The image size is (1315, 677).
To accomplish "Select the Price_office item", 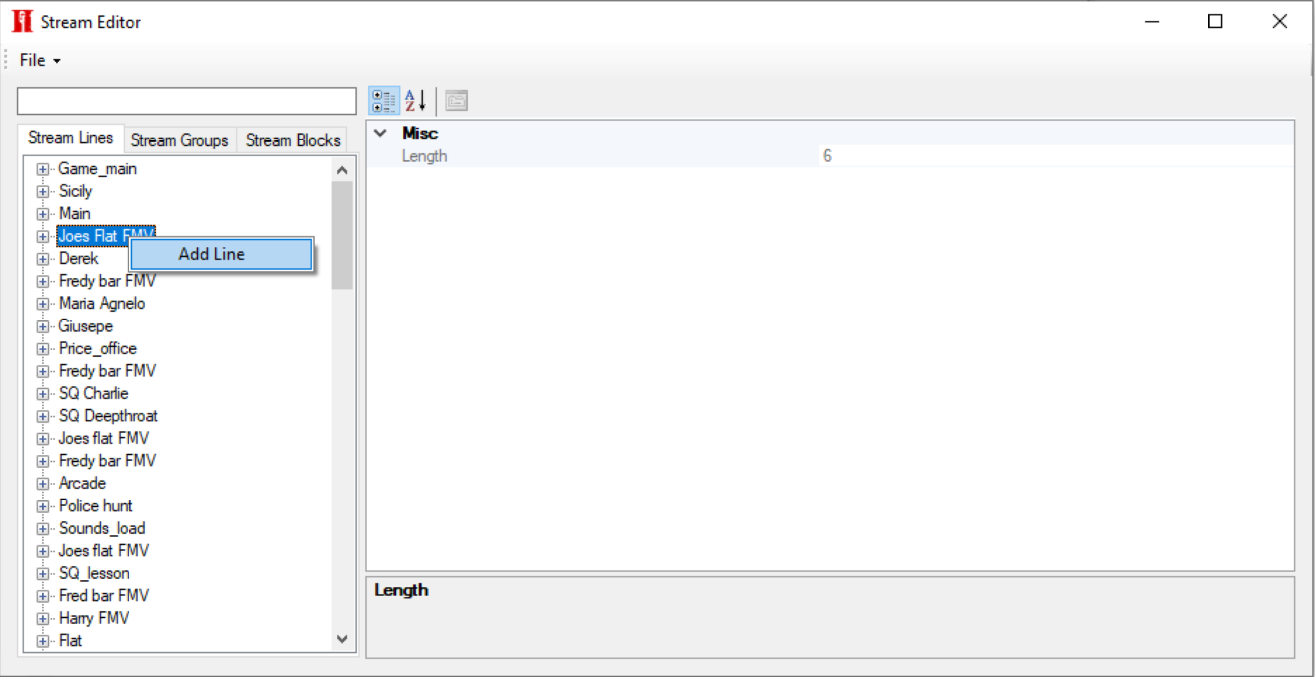I will 97,349.
